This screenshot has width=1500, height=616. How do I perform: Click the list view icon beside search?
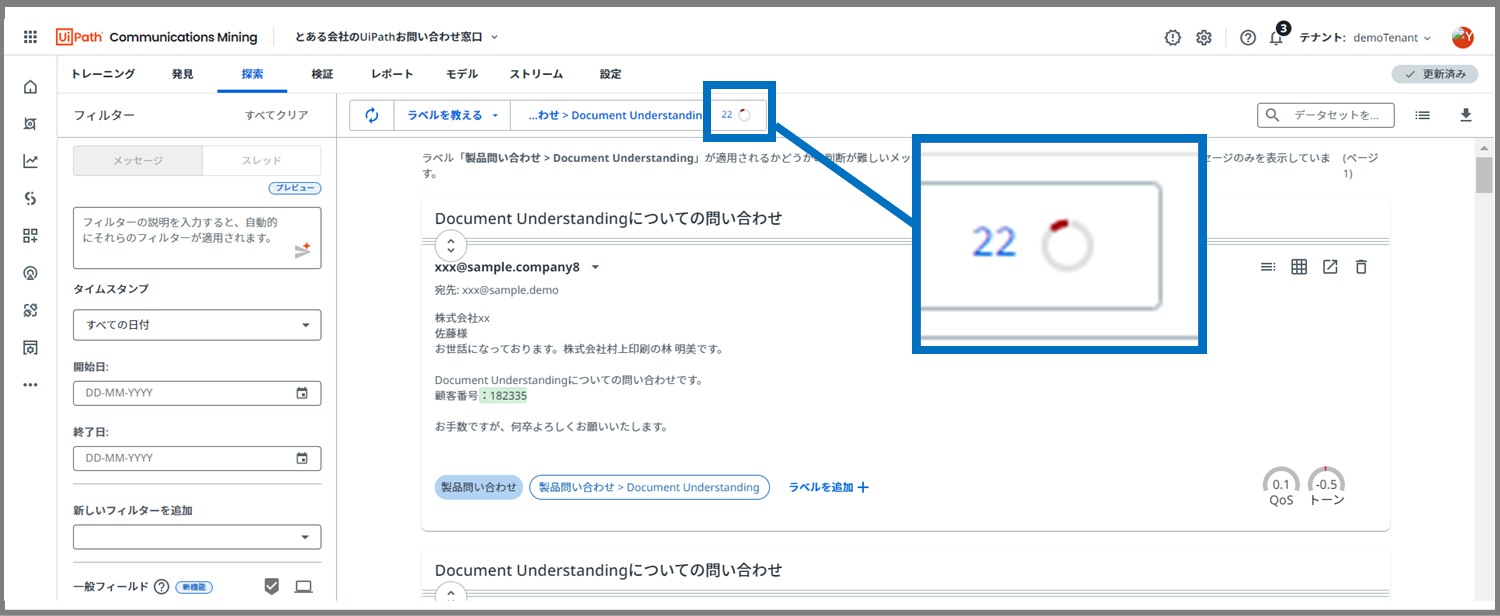(1422, 115)
